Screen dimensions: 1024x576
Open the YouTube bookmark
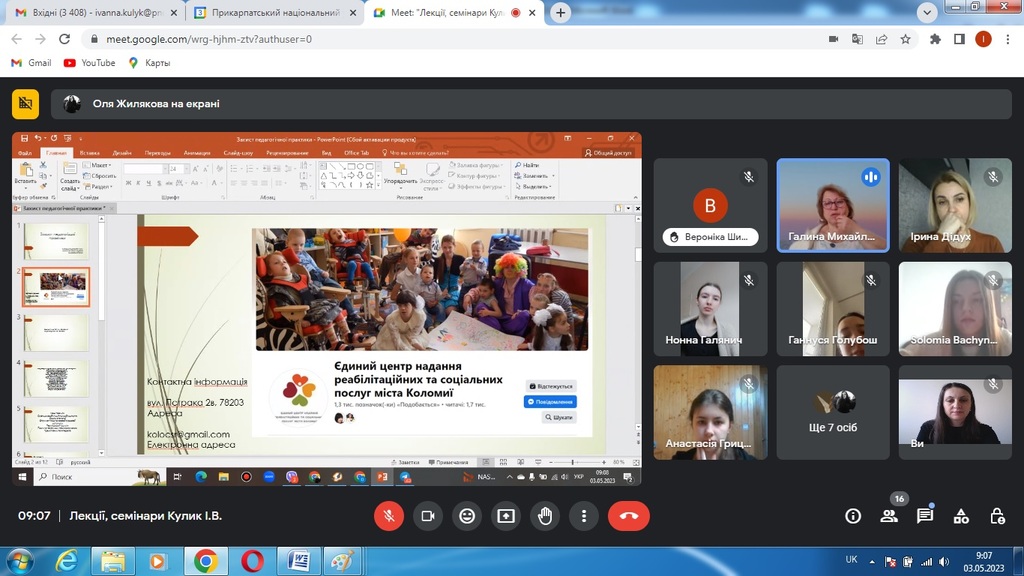pyautogui.click(x=89, y=63)
